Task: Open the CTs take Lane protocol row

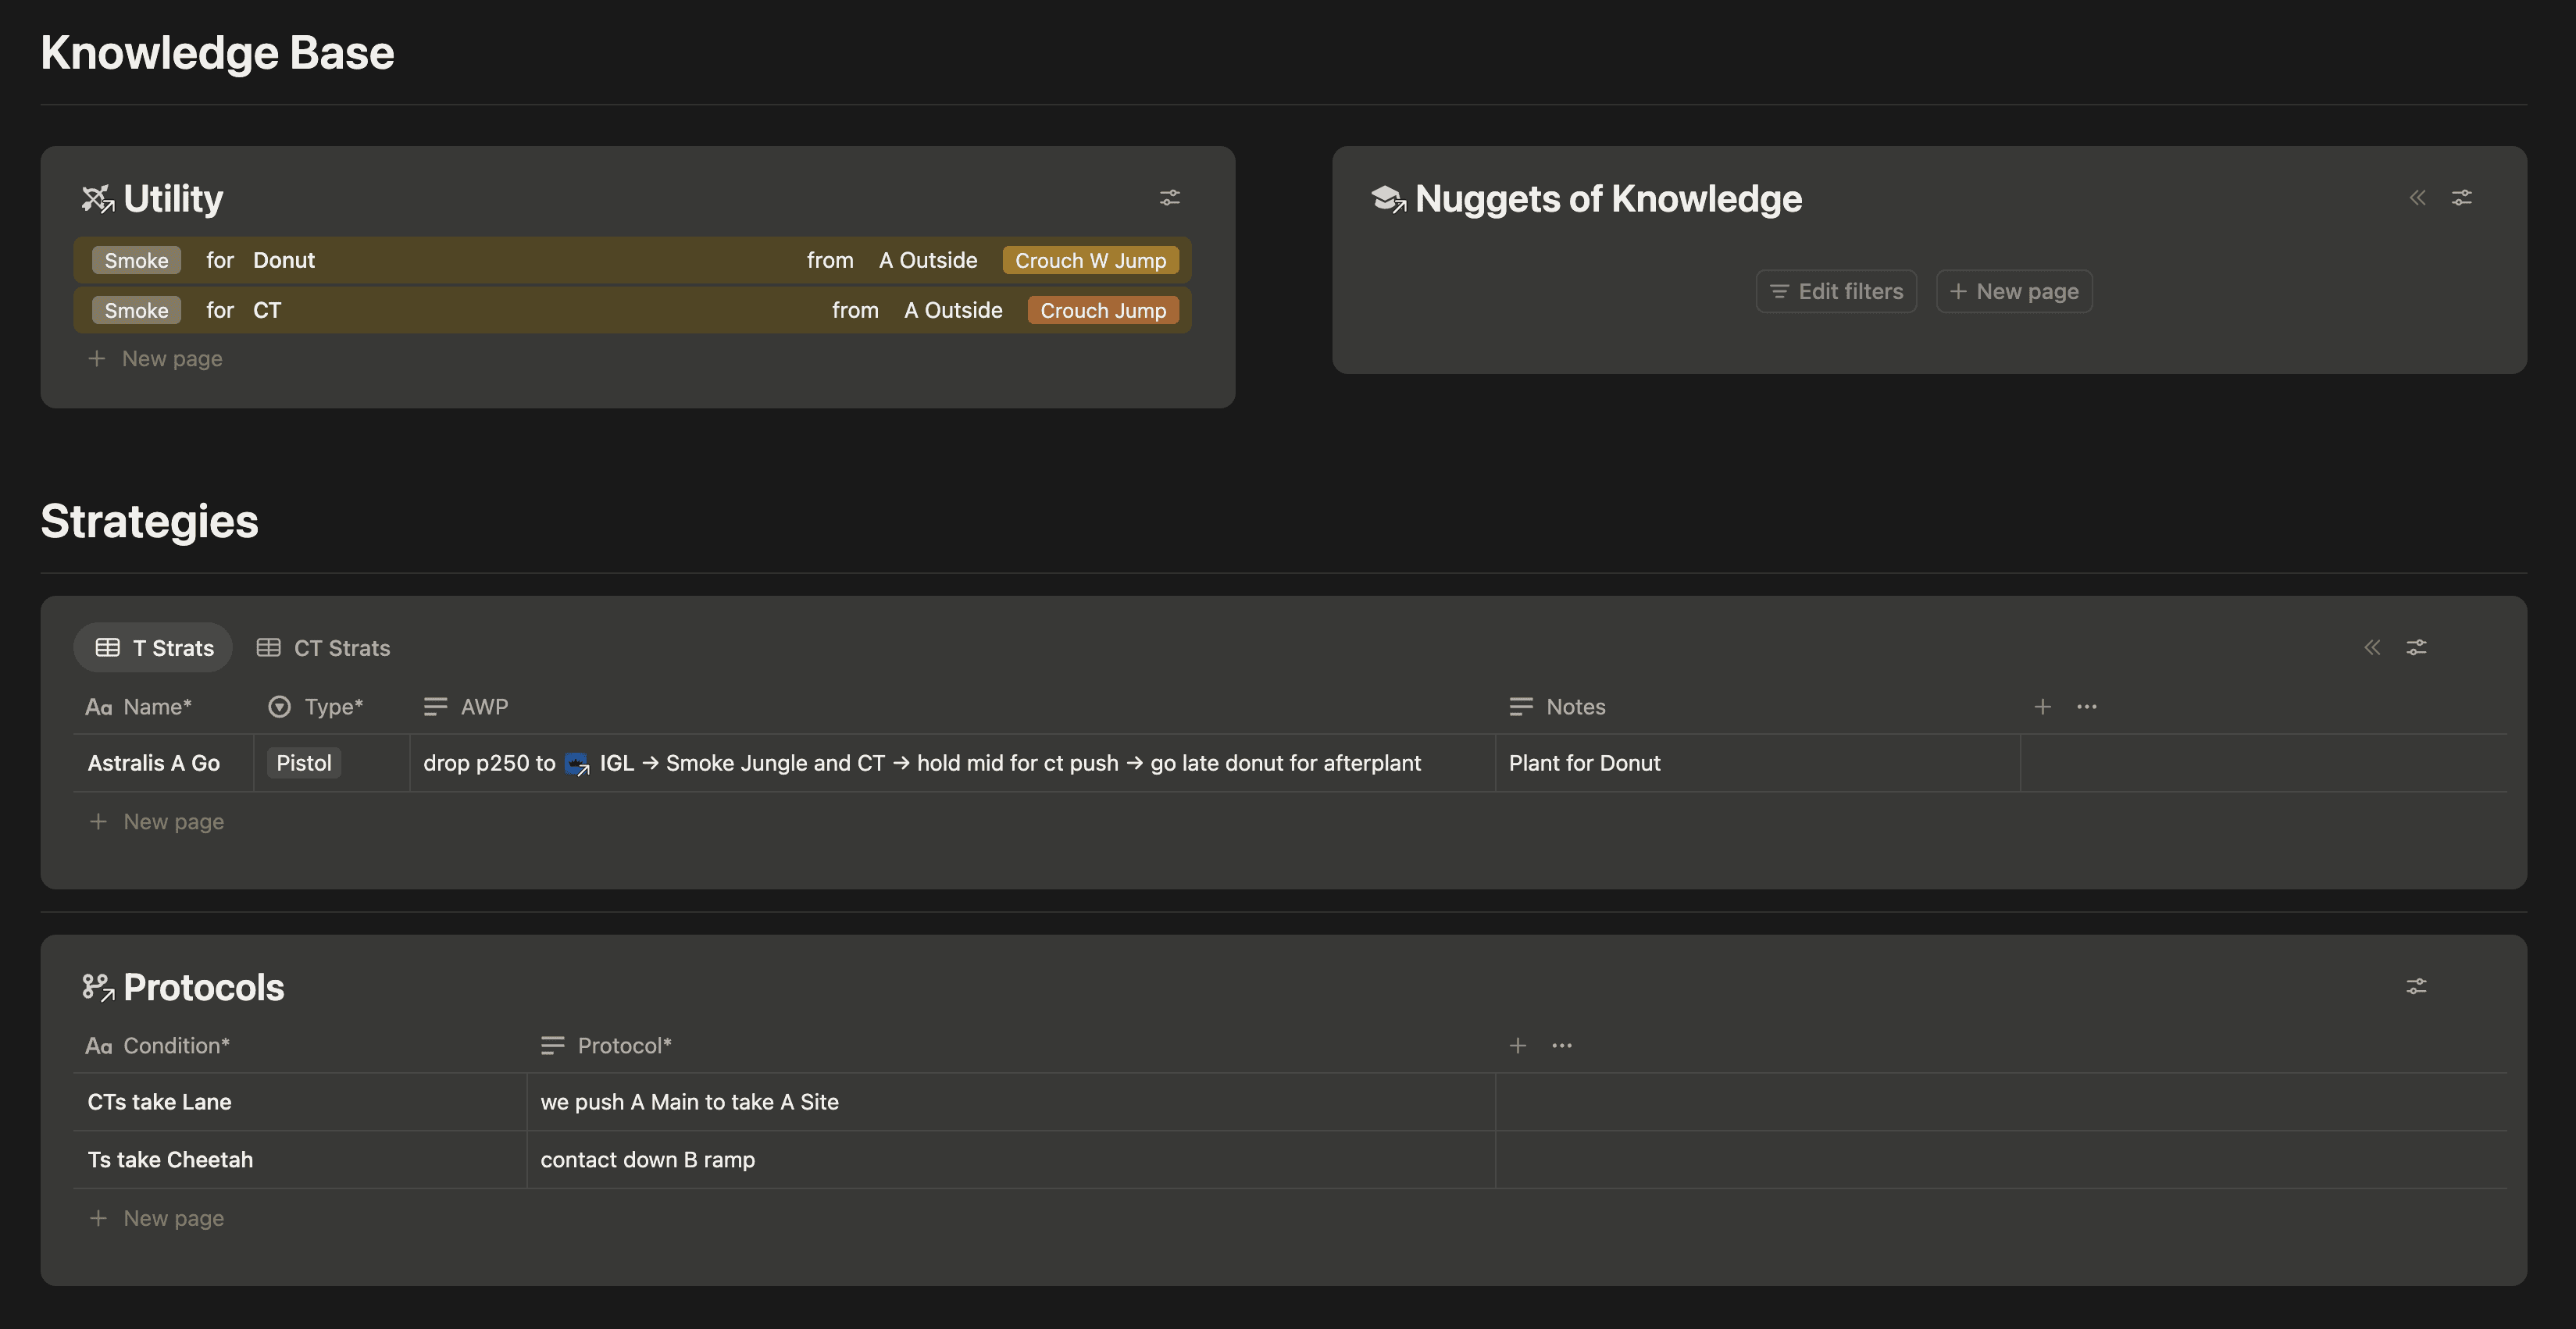Action: click(x=159, y=1102)
